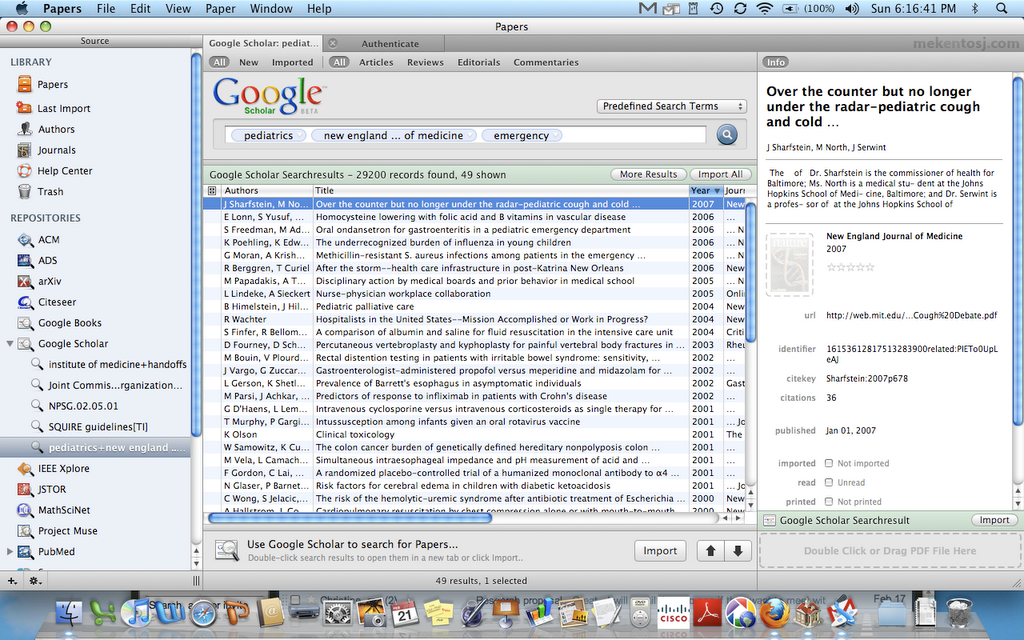Open the Window menu
The height and width of the screenshot is (640, 1024).
tap(271, 8)
